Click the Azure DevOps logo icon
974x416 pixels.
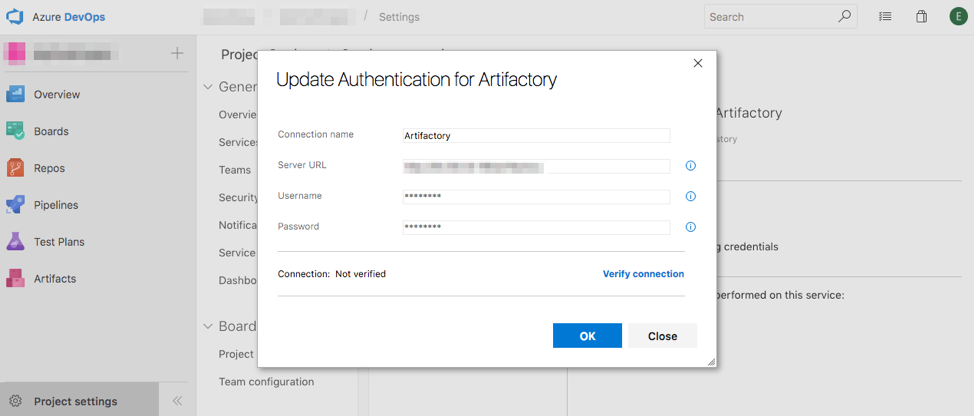(17, 17)
